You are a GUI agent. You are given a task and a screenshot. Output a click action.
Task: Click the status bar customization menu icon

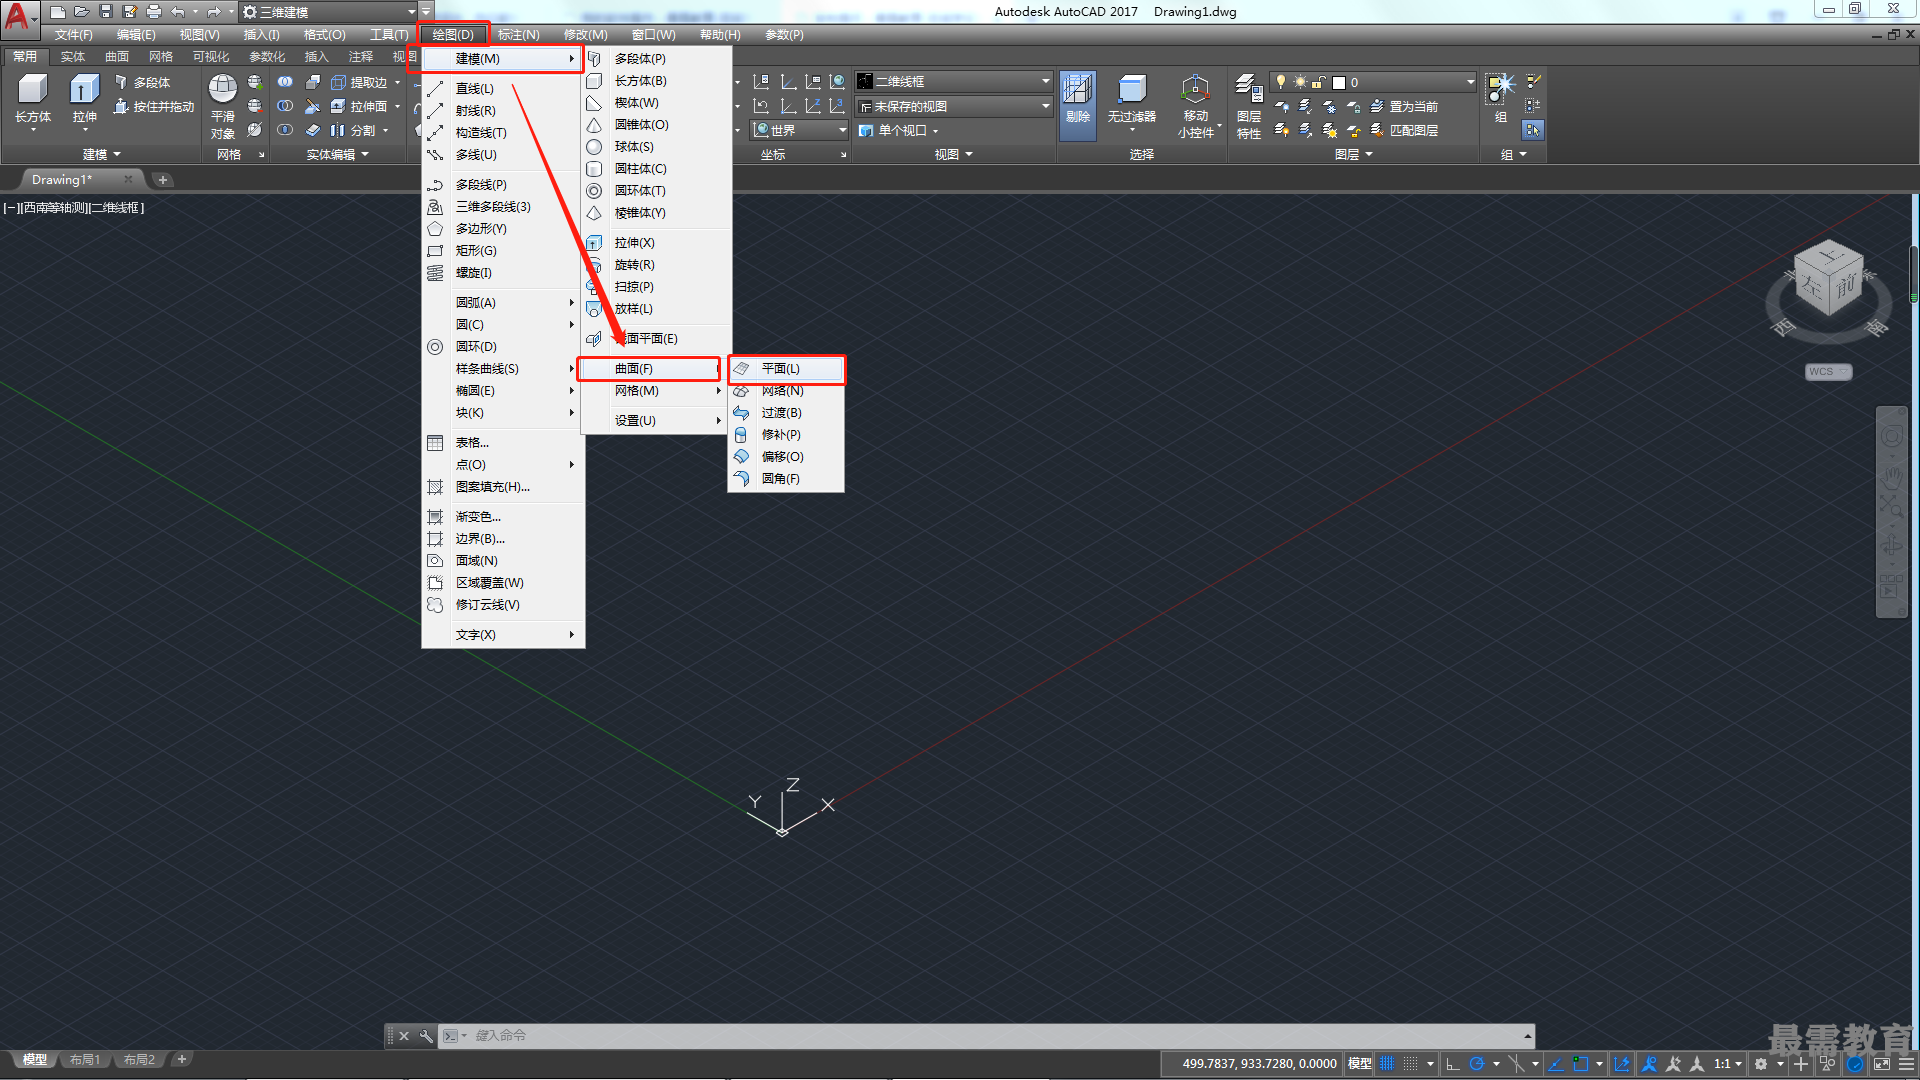point(1906,1064)
